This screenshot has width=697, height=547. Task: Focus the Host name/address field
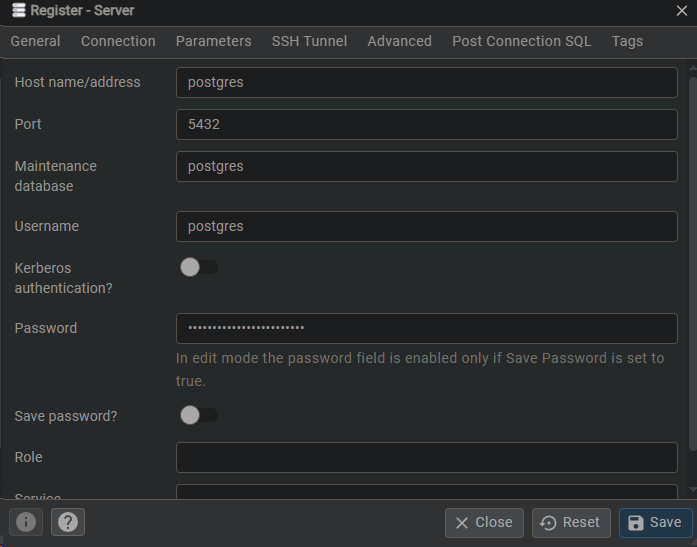point(426,82)
